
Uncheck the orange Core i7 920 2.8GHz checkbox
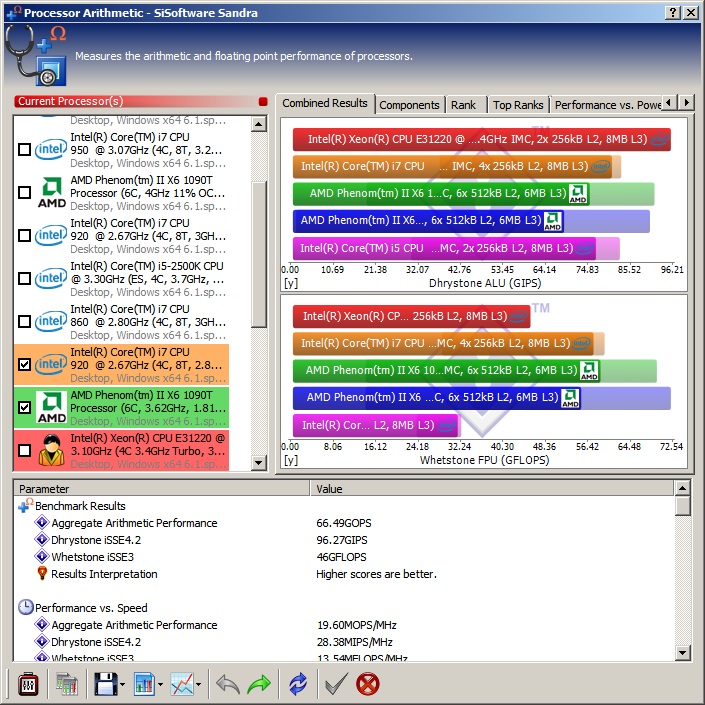(24, 364)
